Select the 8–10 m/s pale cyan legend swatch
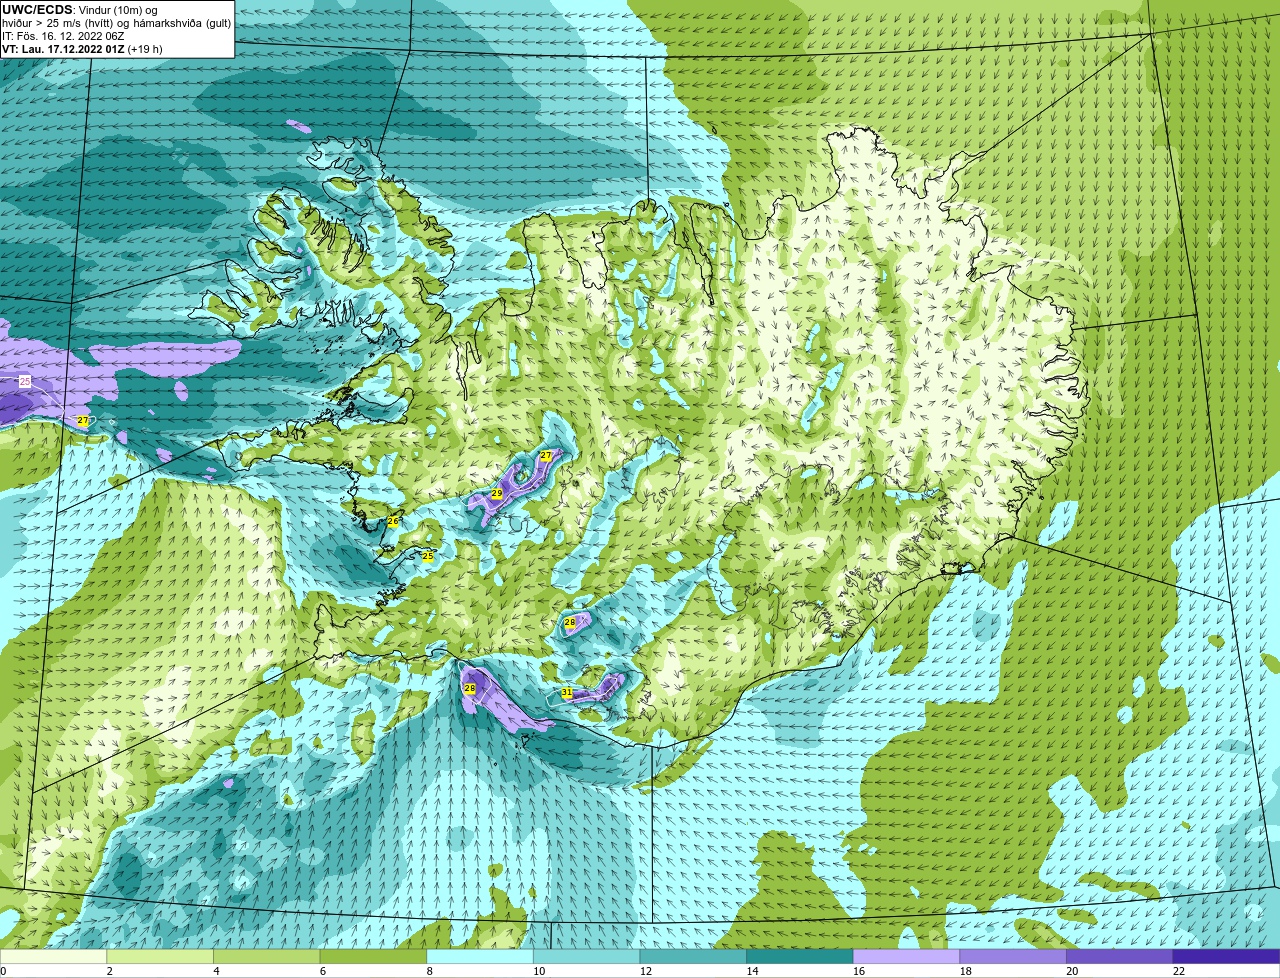 (x=480, y=956)
